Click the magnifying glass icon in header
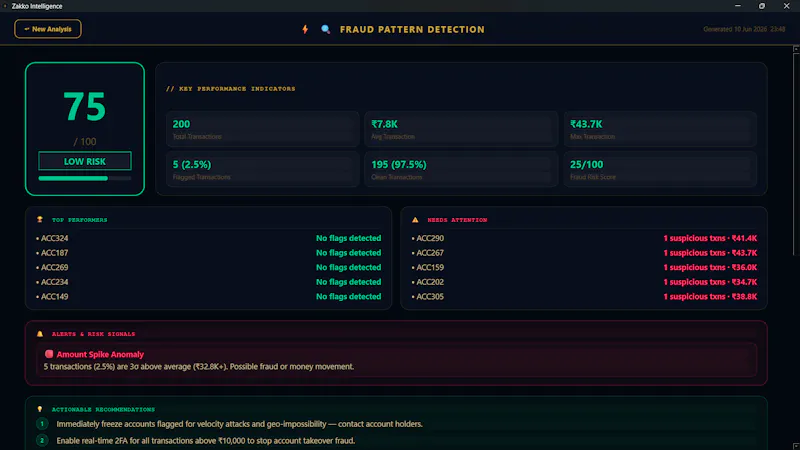Image resolution: width=800 pixels, height=450 pixels. point(326,30)
